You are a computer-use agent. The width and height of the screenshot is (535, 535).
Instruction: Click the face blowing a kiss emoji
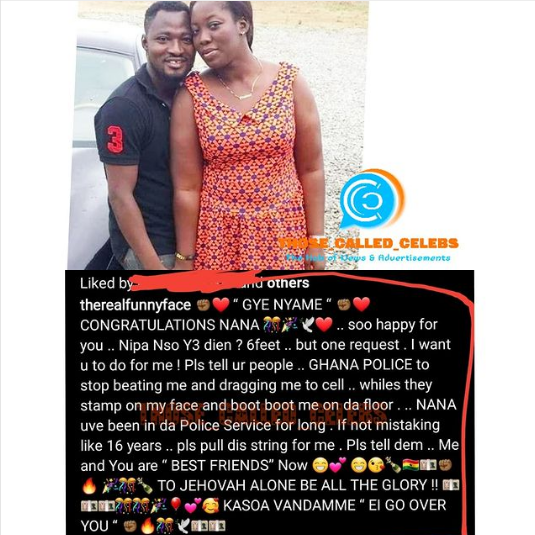pos(376,465)
